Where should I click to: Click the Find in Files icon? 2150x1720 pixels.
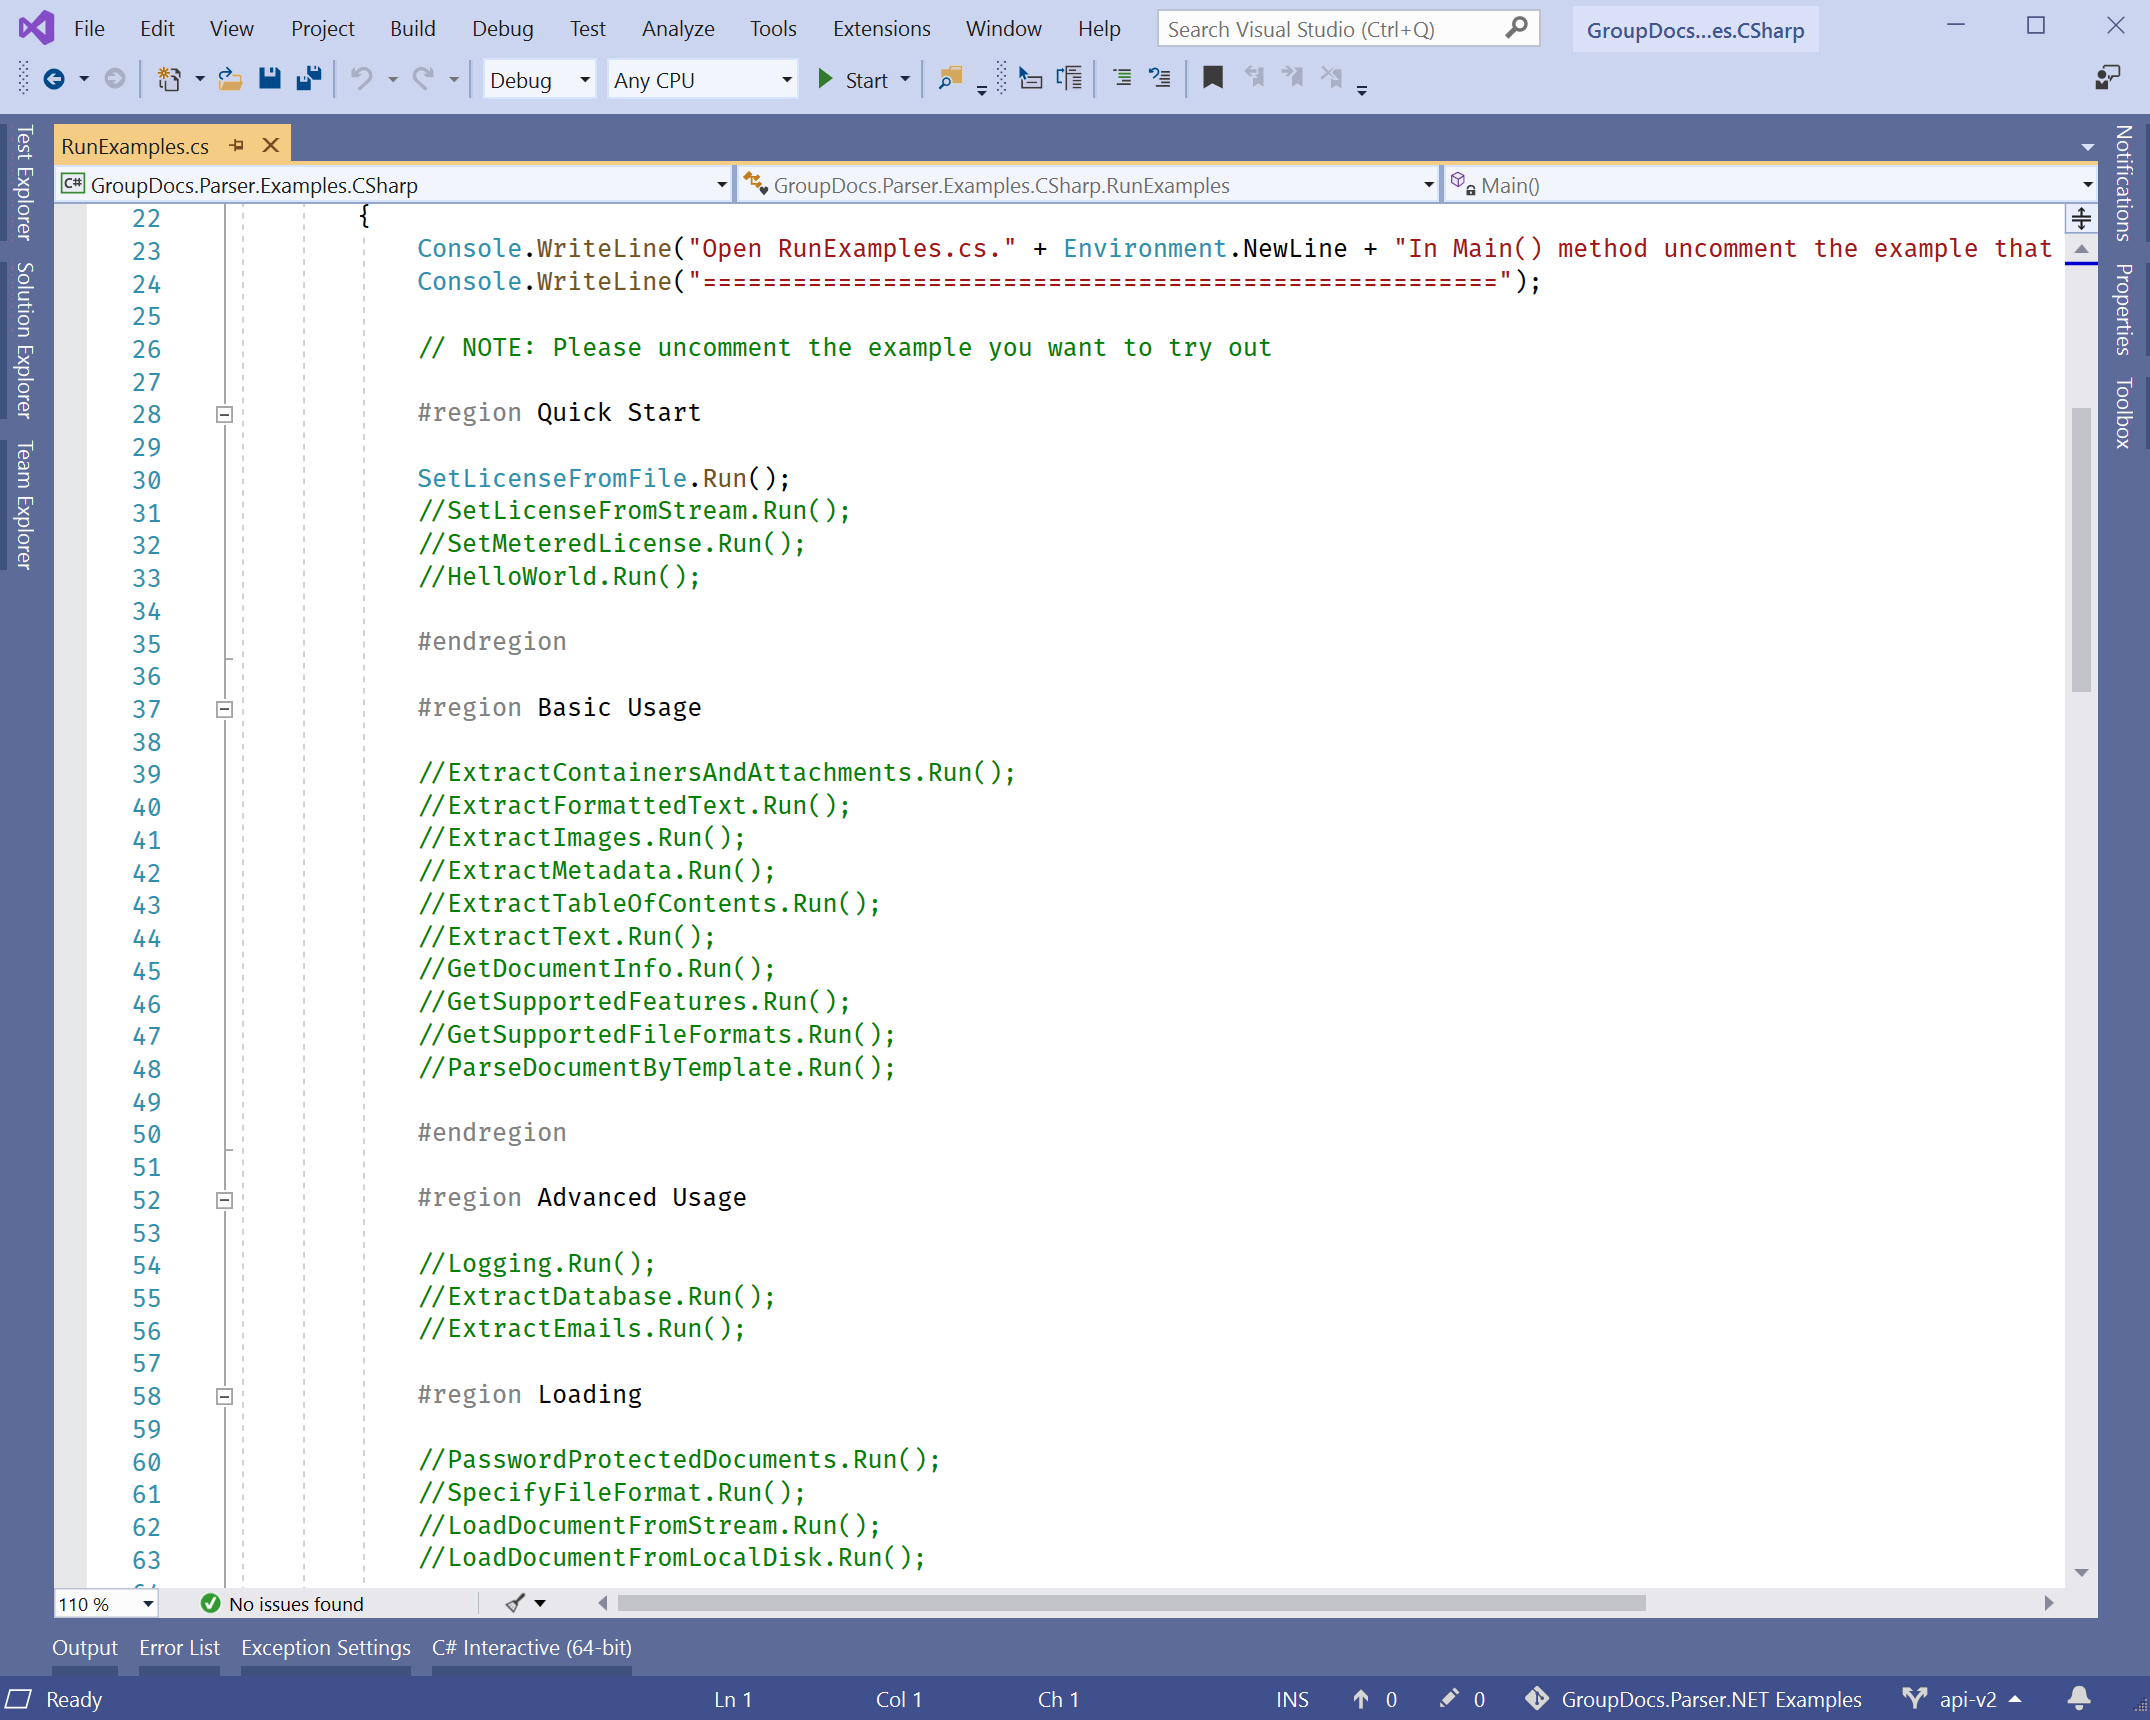[x=950, y=78]
